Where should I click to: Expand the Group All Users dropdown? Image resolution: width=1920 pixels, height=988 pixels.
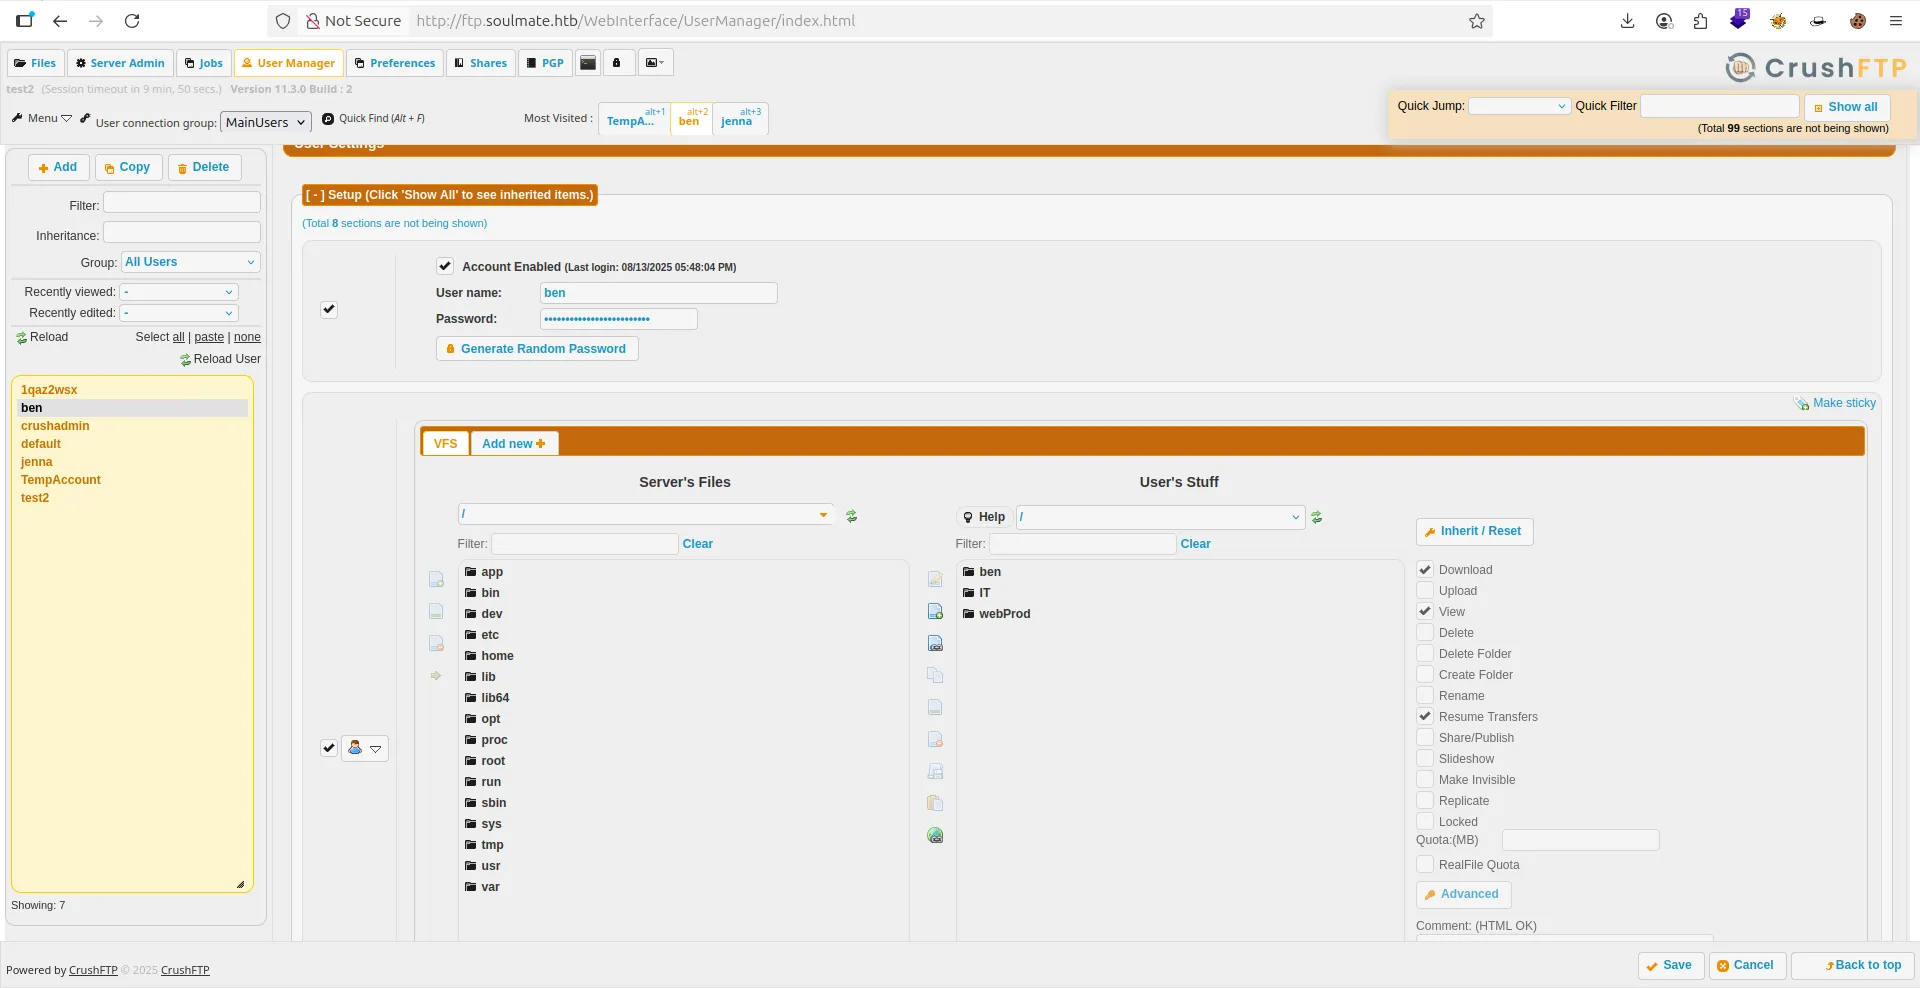pyautogui.click(x=190, y=262)
